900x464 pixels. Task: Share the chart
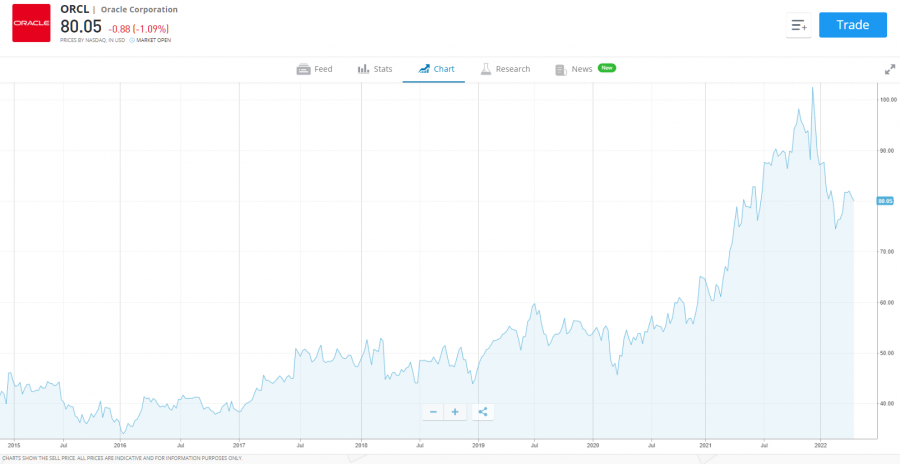click(483, 412)
